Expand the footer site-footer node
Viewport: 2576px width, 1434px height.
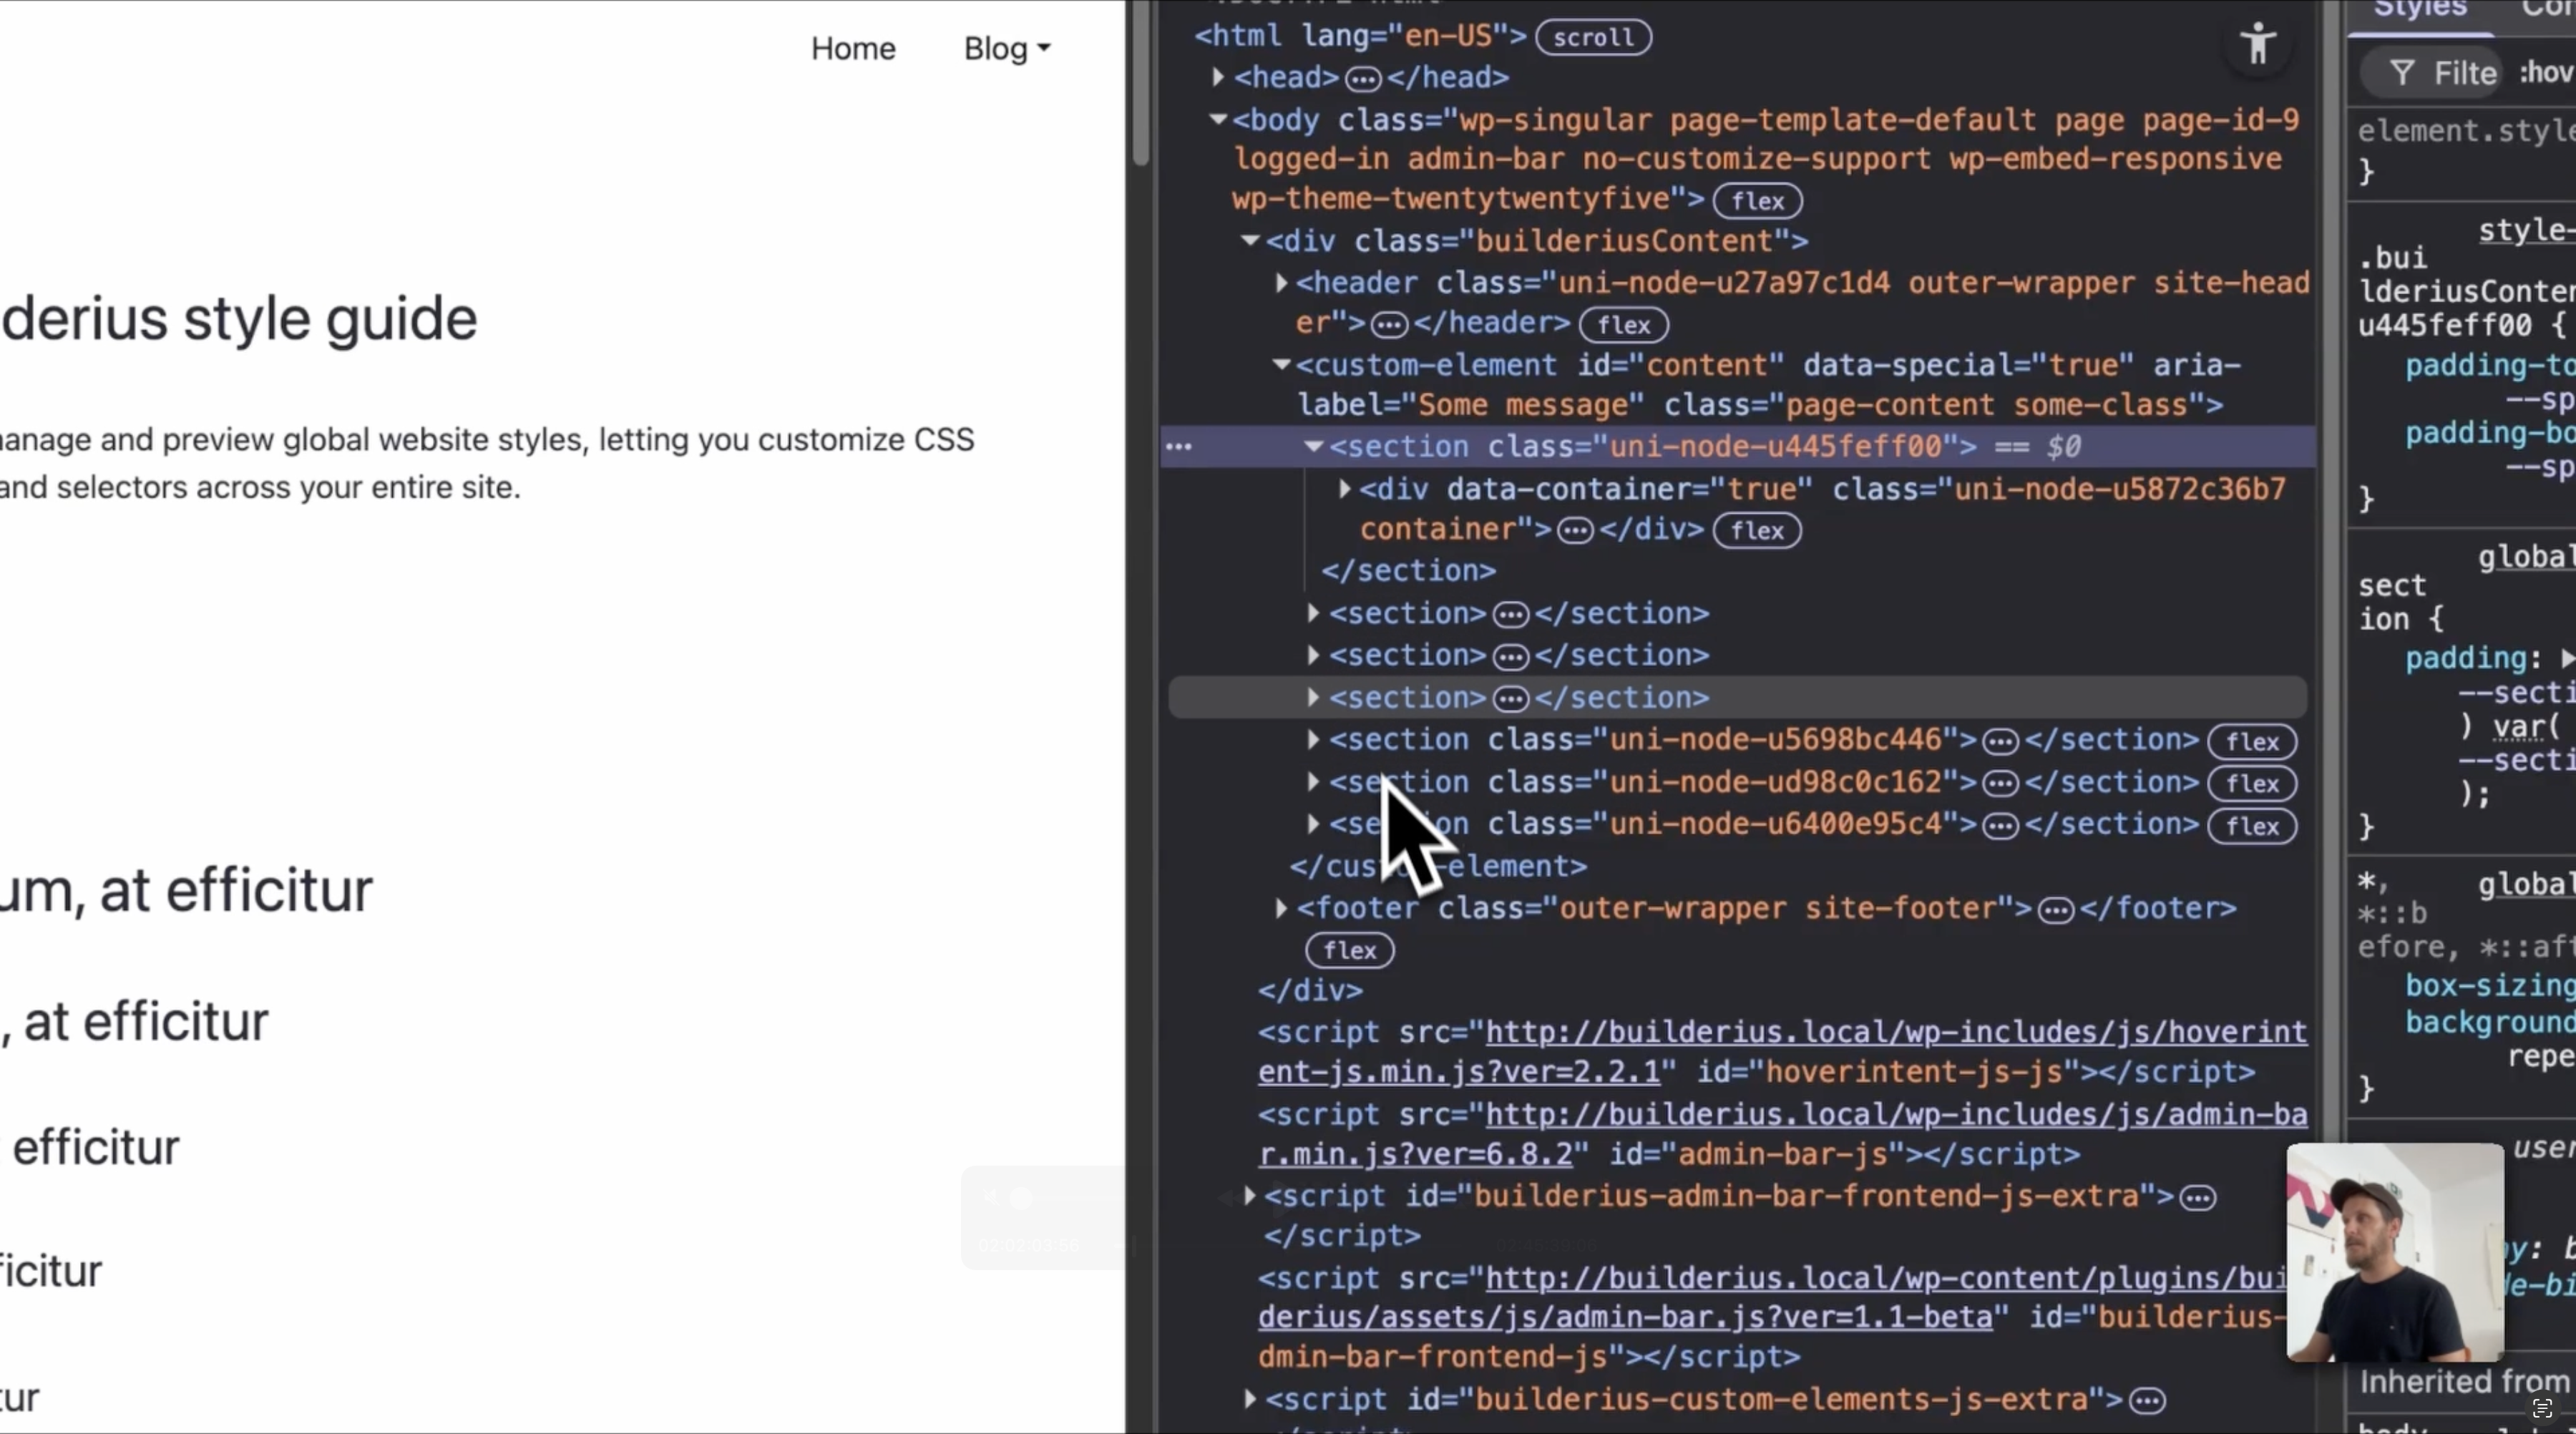pyautogui.click(x=1281, y=909)
